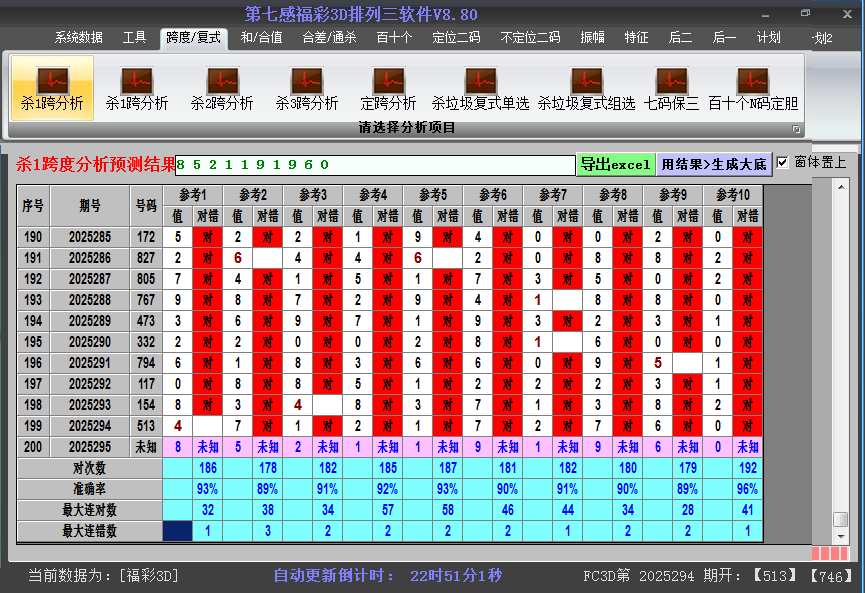Select the 杀3跨分析 analysis icon

(x=307, y=88)
